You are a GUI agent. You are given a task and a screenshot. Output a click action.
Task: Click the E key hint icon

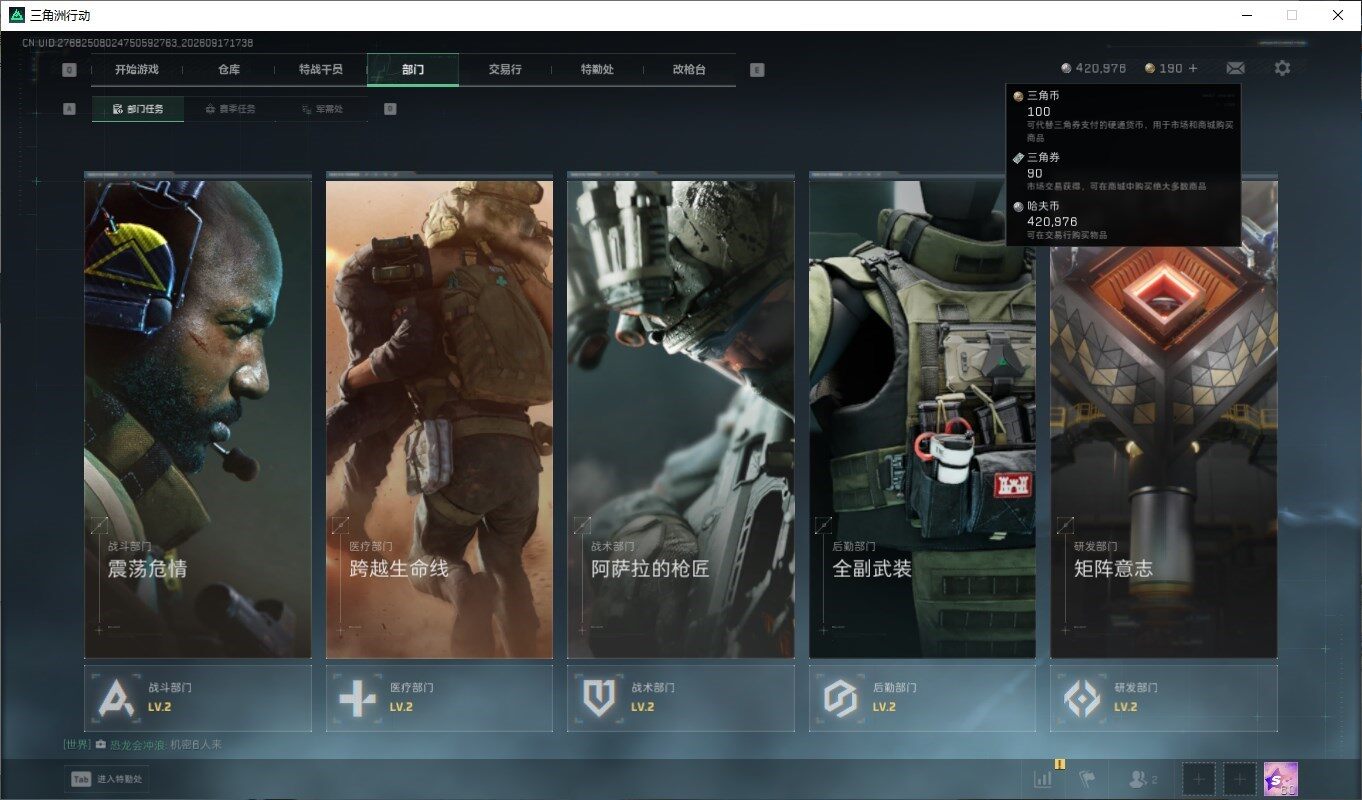[x=757, y=70]
